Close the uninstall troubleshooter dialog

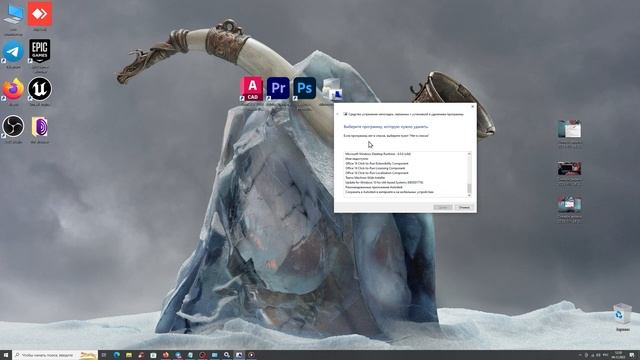click(x=473, y=107)
